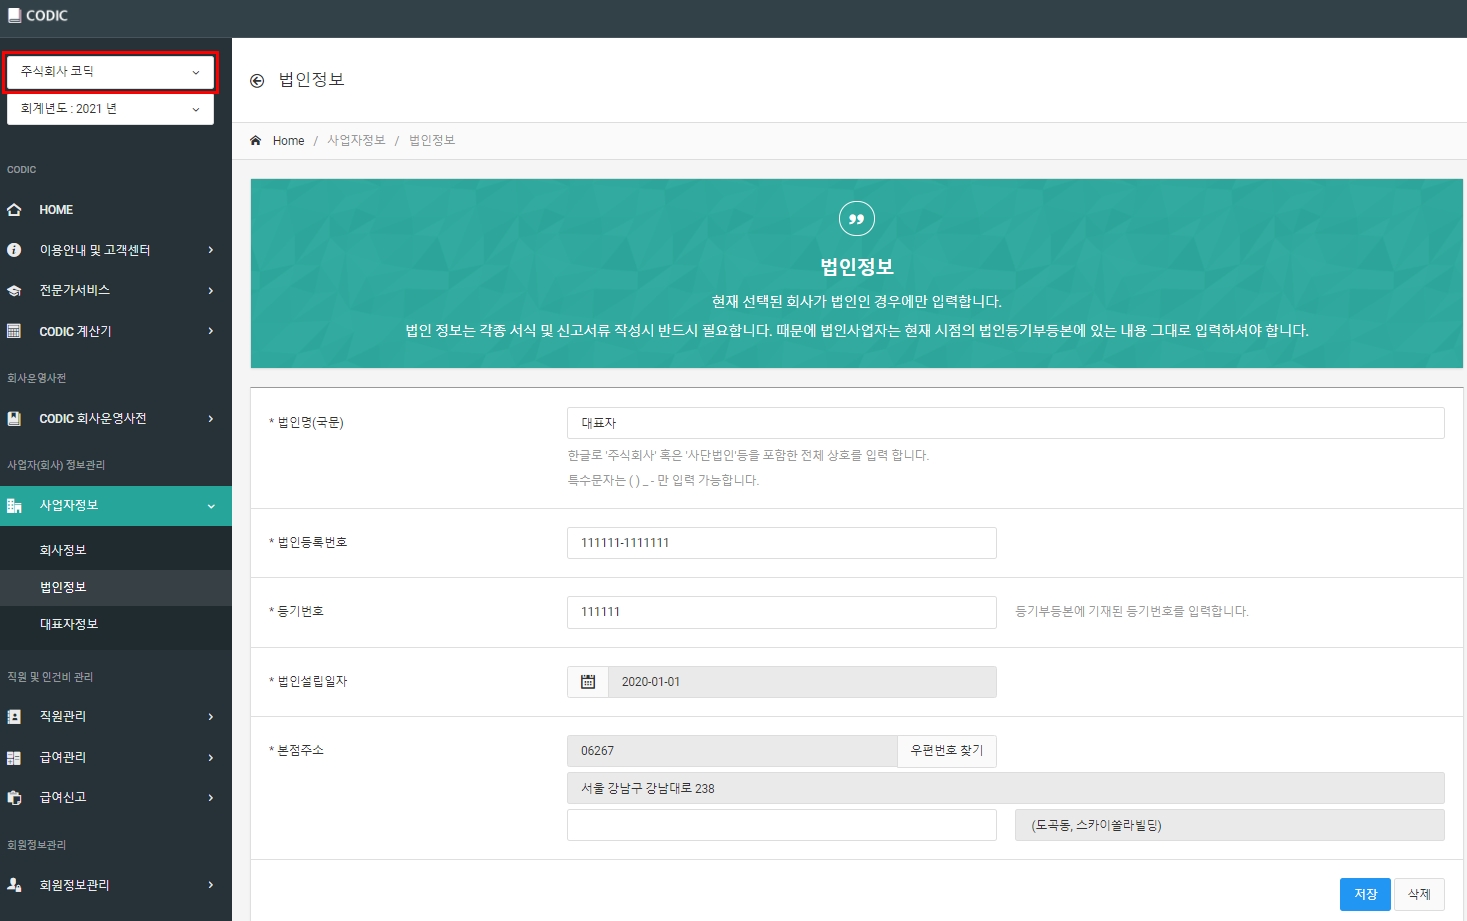The image size is (1467, 921).
Task: Click the 회사운영사전 section label in sidebar
Action: (37, 378)
